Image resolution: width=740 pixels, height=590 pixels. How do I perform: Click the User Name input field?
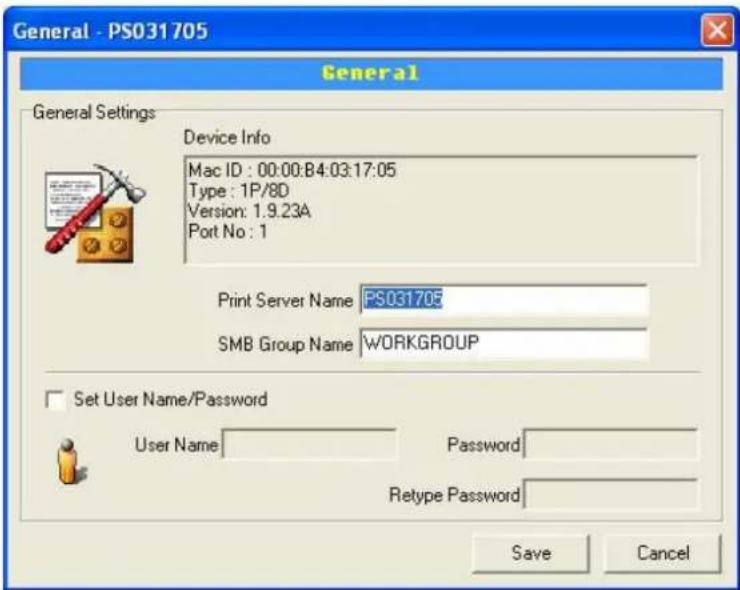pos(310,444)
